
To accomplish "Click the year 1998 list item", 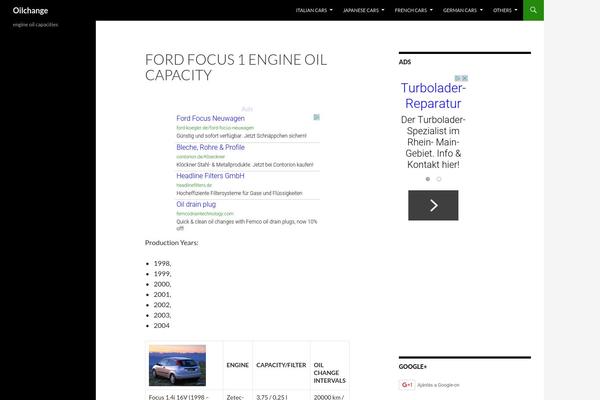I will click(x=162, y=263).
